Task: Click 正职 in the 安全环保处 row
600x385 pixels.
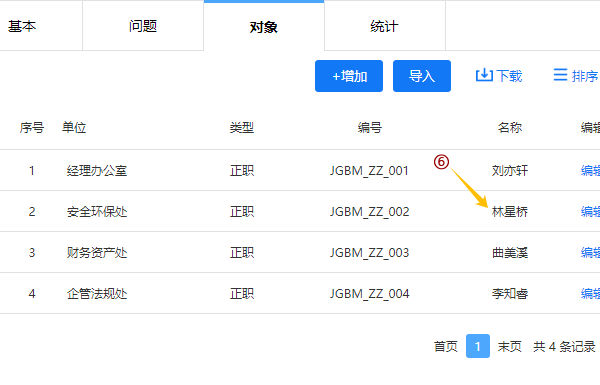Action: tap(242, 211)
